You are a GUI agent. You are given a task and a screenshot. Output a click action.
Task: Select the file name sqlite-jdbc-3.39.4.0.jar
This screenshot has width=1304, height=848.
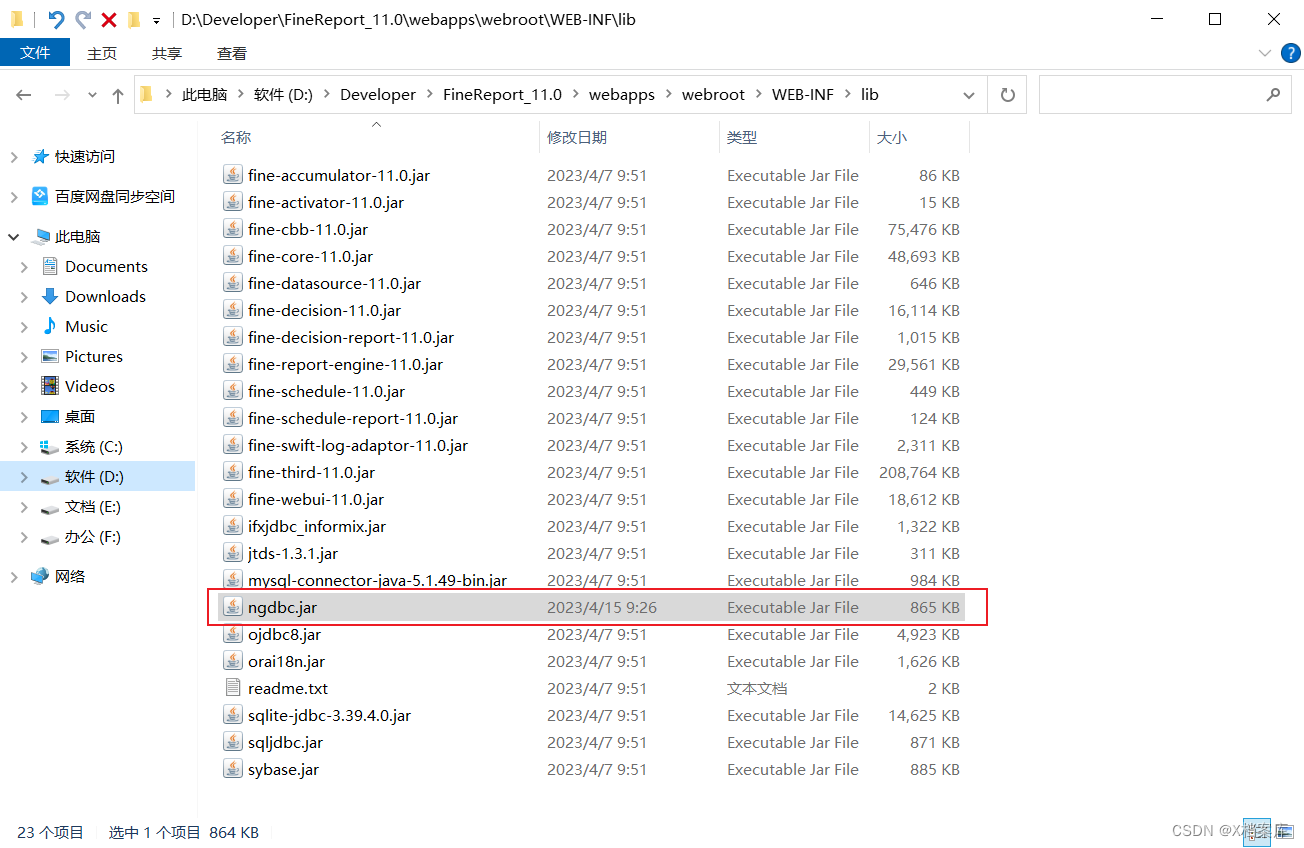coord(329,715)
